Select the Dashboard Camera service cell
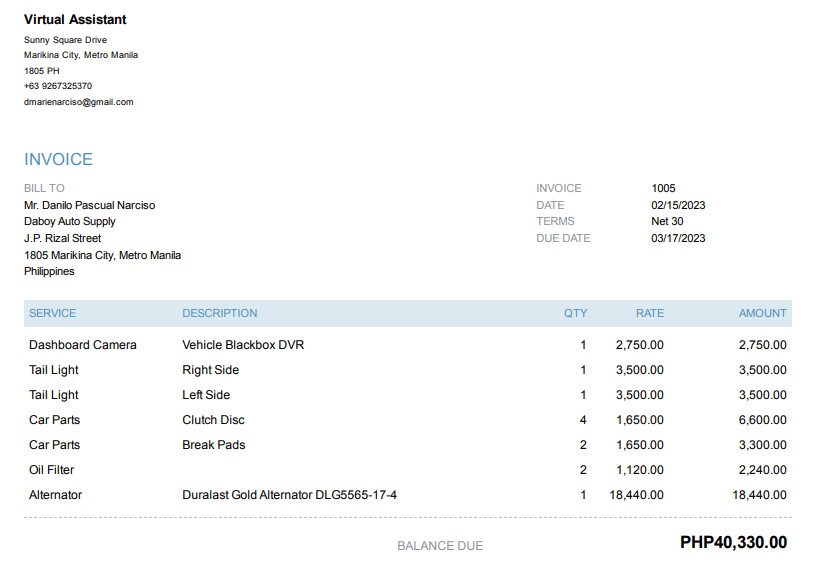The image size is (815, 570). tap(83, 345)
